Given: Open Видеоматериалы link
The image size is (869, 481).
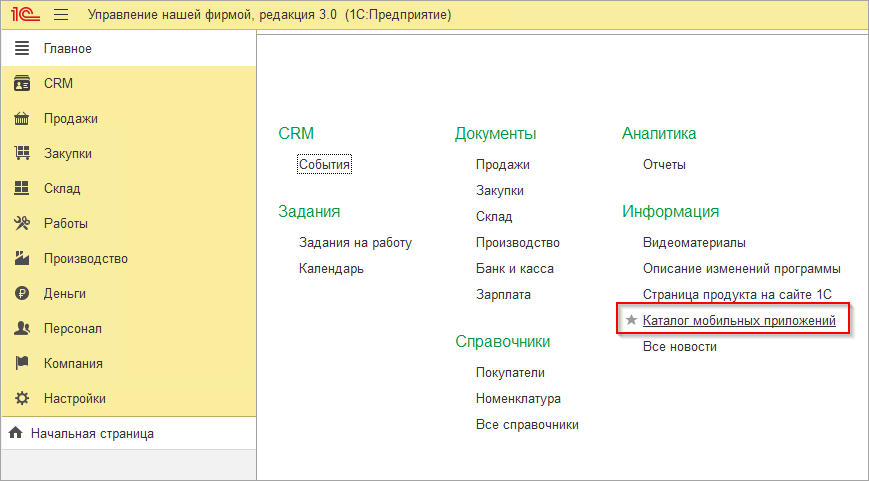Looking at the screenshot, I should pos(694,243).
